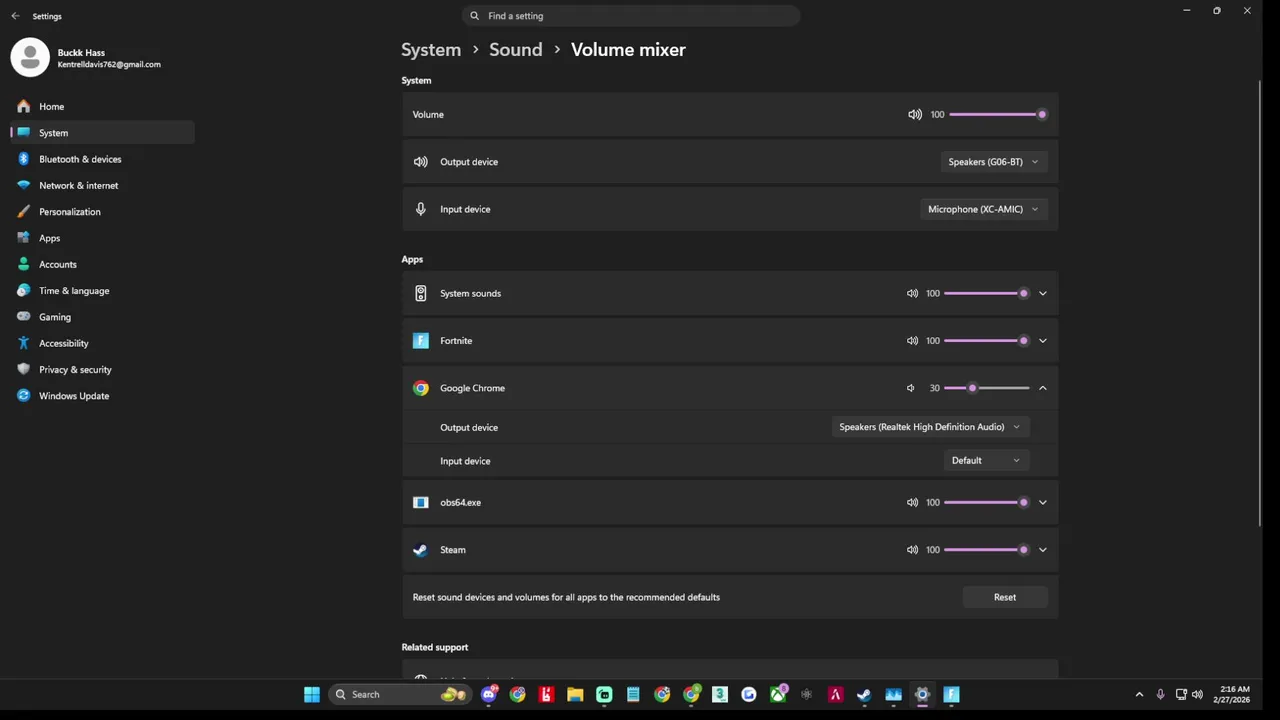
Task: Open Gaming settings
Action: (102, 317)
